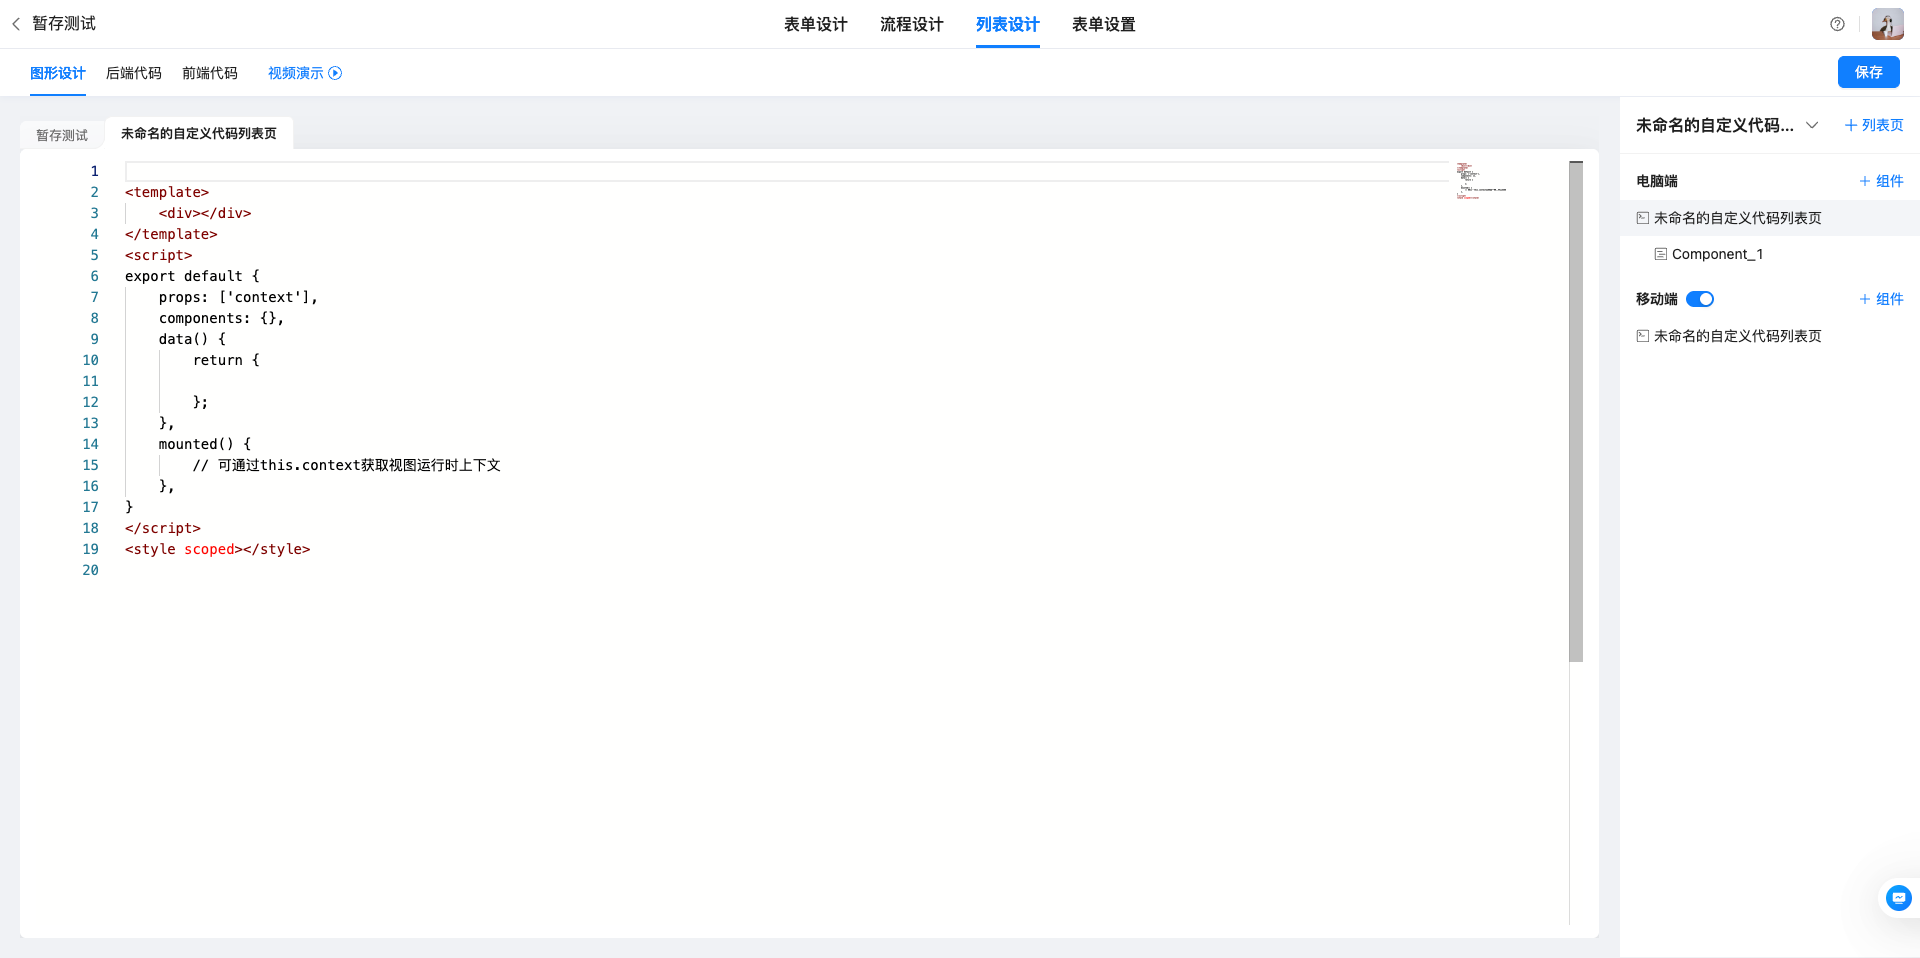The width and height of the screenshot is (1920, 958).
Task: Click the <style scoped></style> line
Action: tap(218, 549)
